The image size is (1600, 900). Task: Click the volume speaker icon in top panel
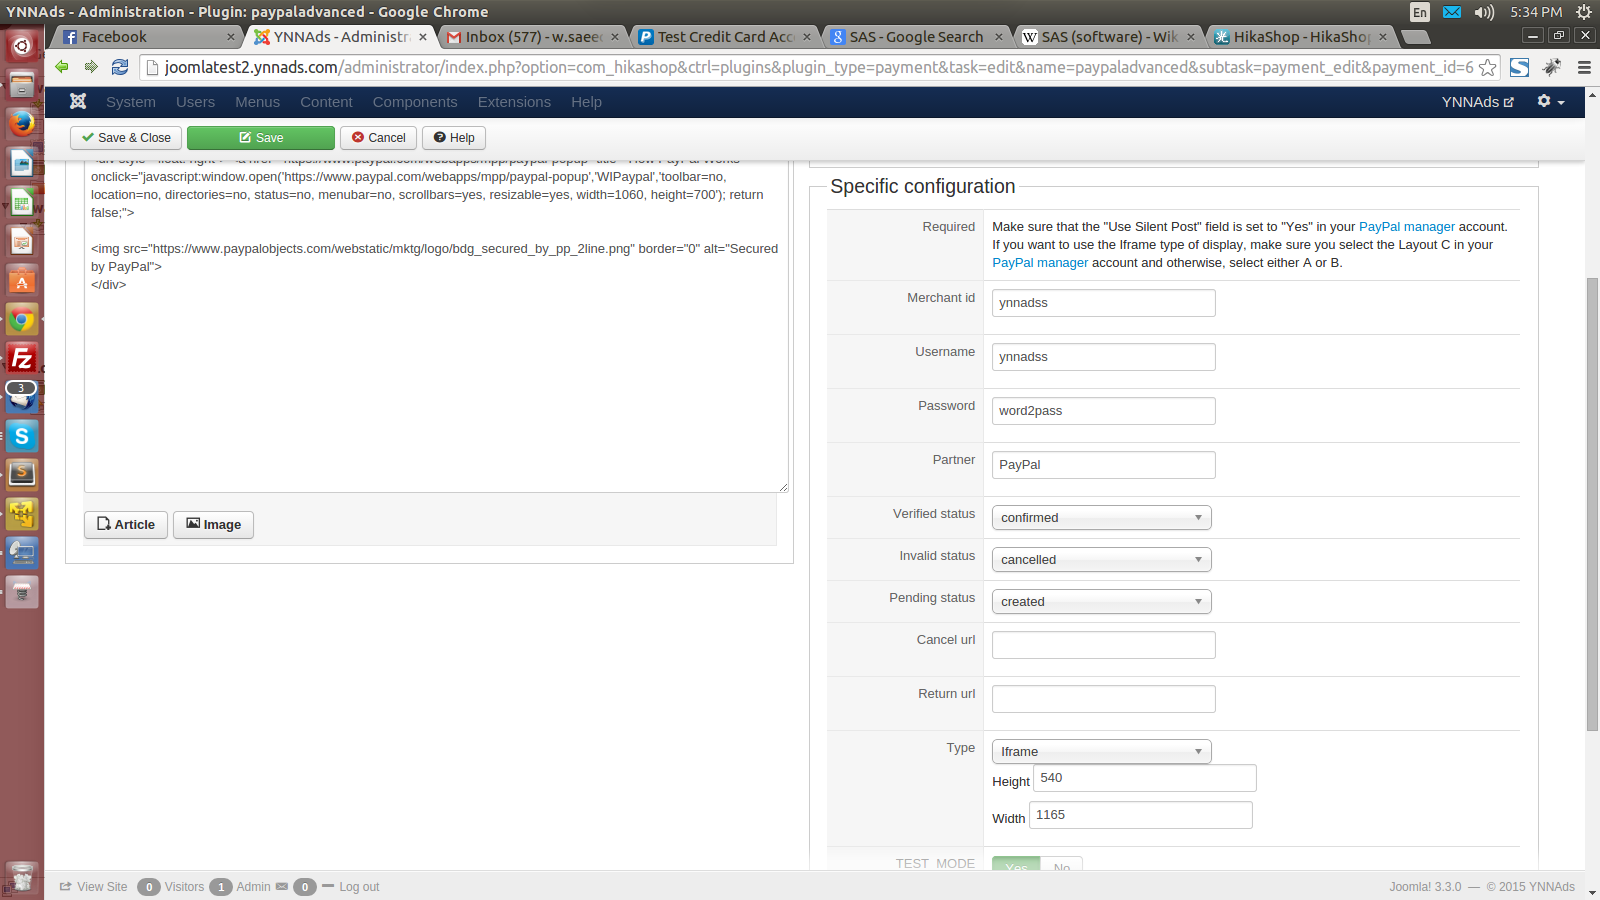[1484, 12]
